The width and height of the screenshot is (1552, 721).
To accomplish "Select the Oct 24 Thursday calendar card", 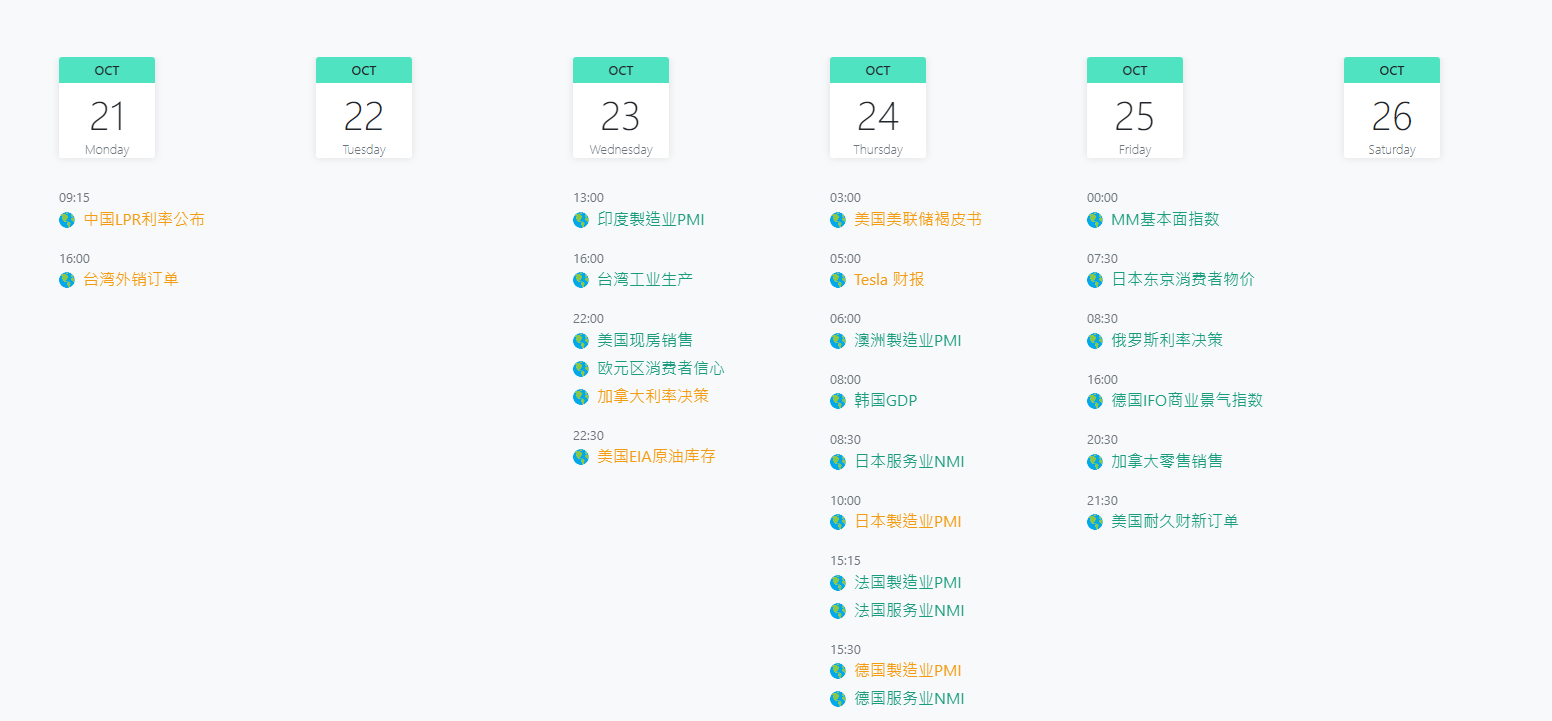I will (x=878, y=107).
